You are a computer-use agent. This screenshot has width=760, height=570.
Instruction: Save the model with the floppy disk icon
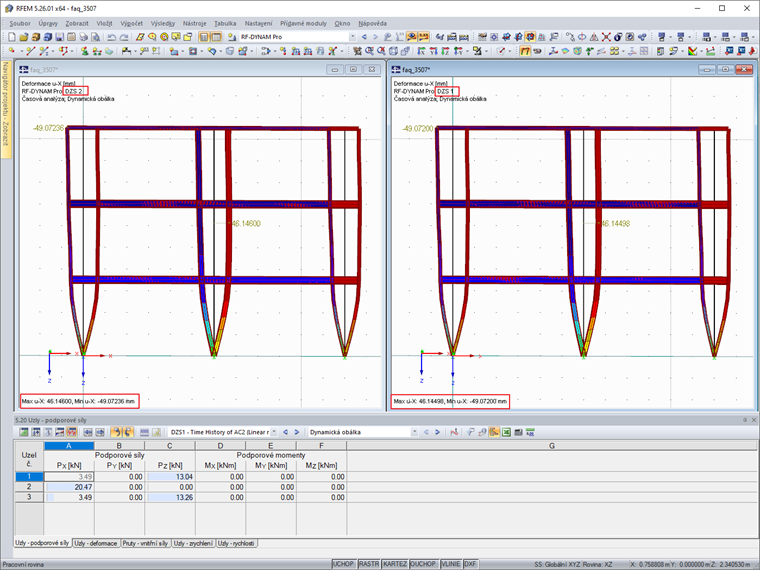(x=59, y=37)
